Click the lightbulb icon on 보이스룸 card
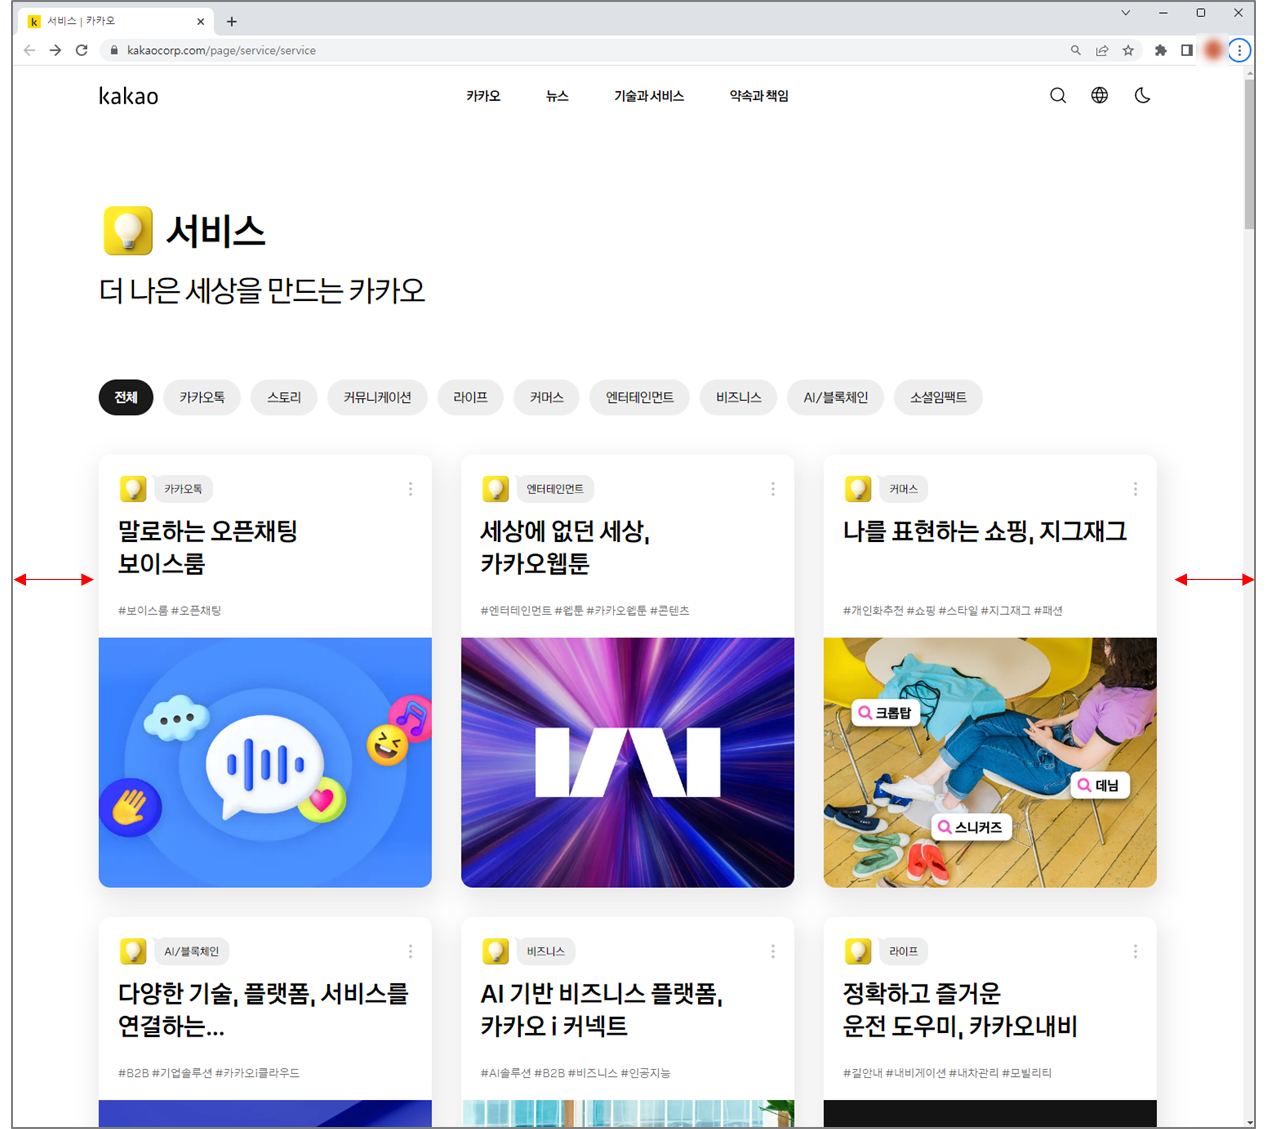Screen dimensions: 1268x1129 click(133, 489)
